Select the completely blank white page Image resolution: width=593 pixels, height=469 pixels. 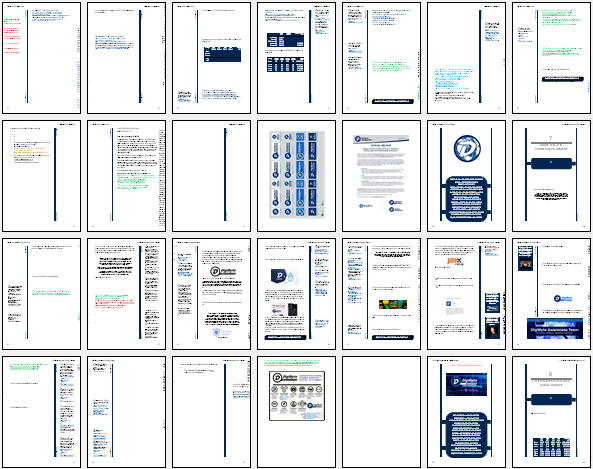click(381, 412)
